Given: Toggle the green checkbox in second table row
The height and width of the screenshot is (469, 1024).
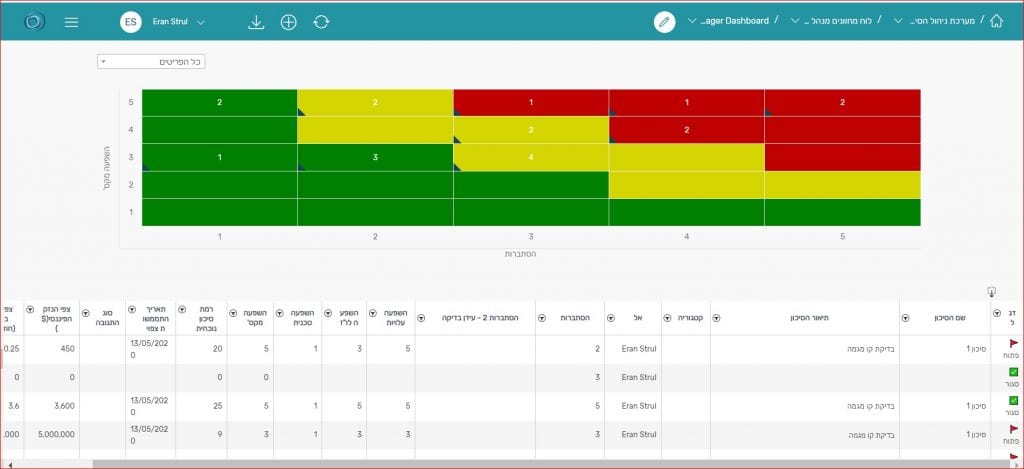Looking at the screenshot, I should (x=1013, y=372).
